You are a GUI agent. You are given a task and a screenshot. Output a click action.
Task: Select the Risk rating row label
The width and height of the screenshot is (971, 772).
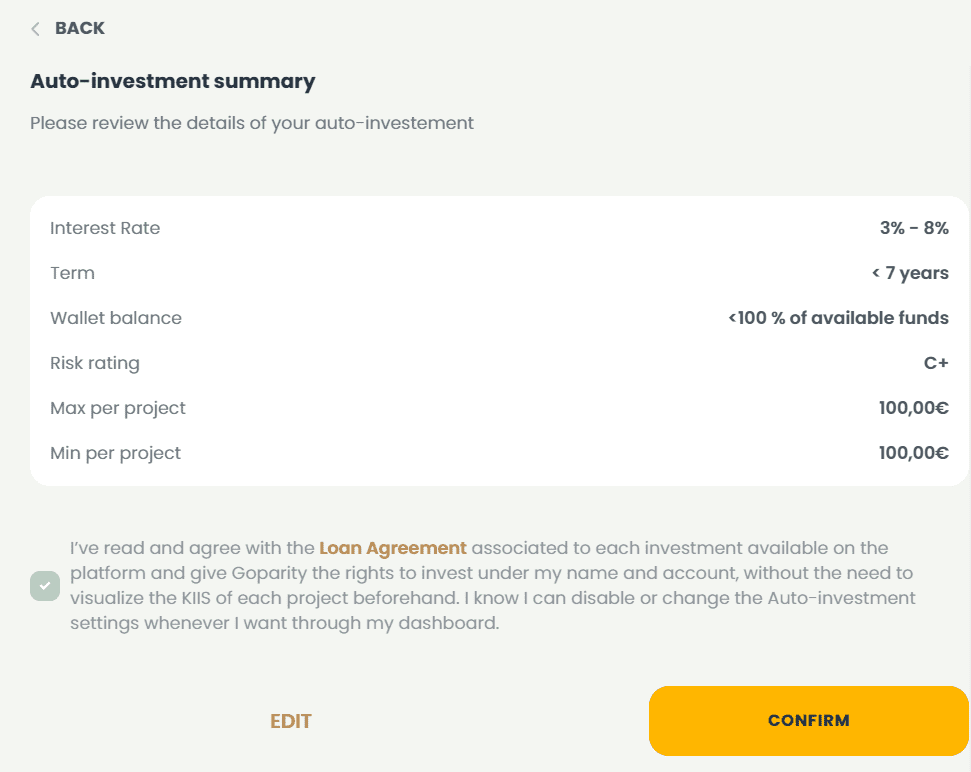[95, 363]
